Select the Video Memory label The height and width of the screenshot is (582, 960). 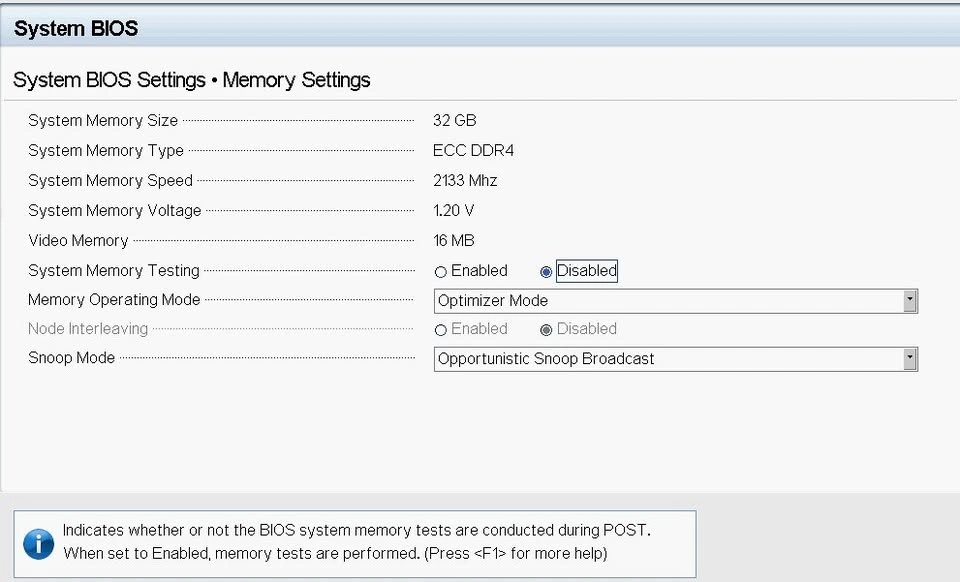[78, 241]
